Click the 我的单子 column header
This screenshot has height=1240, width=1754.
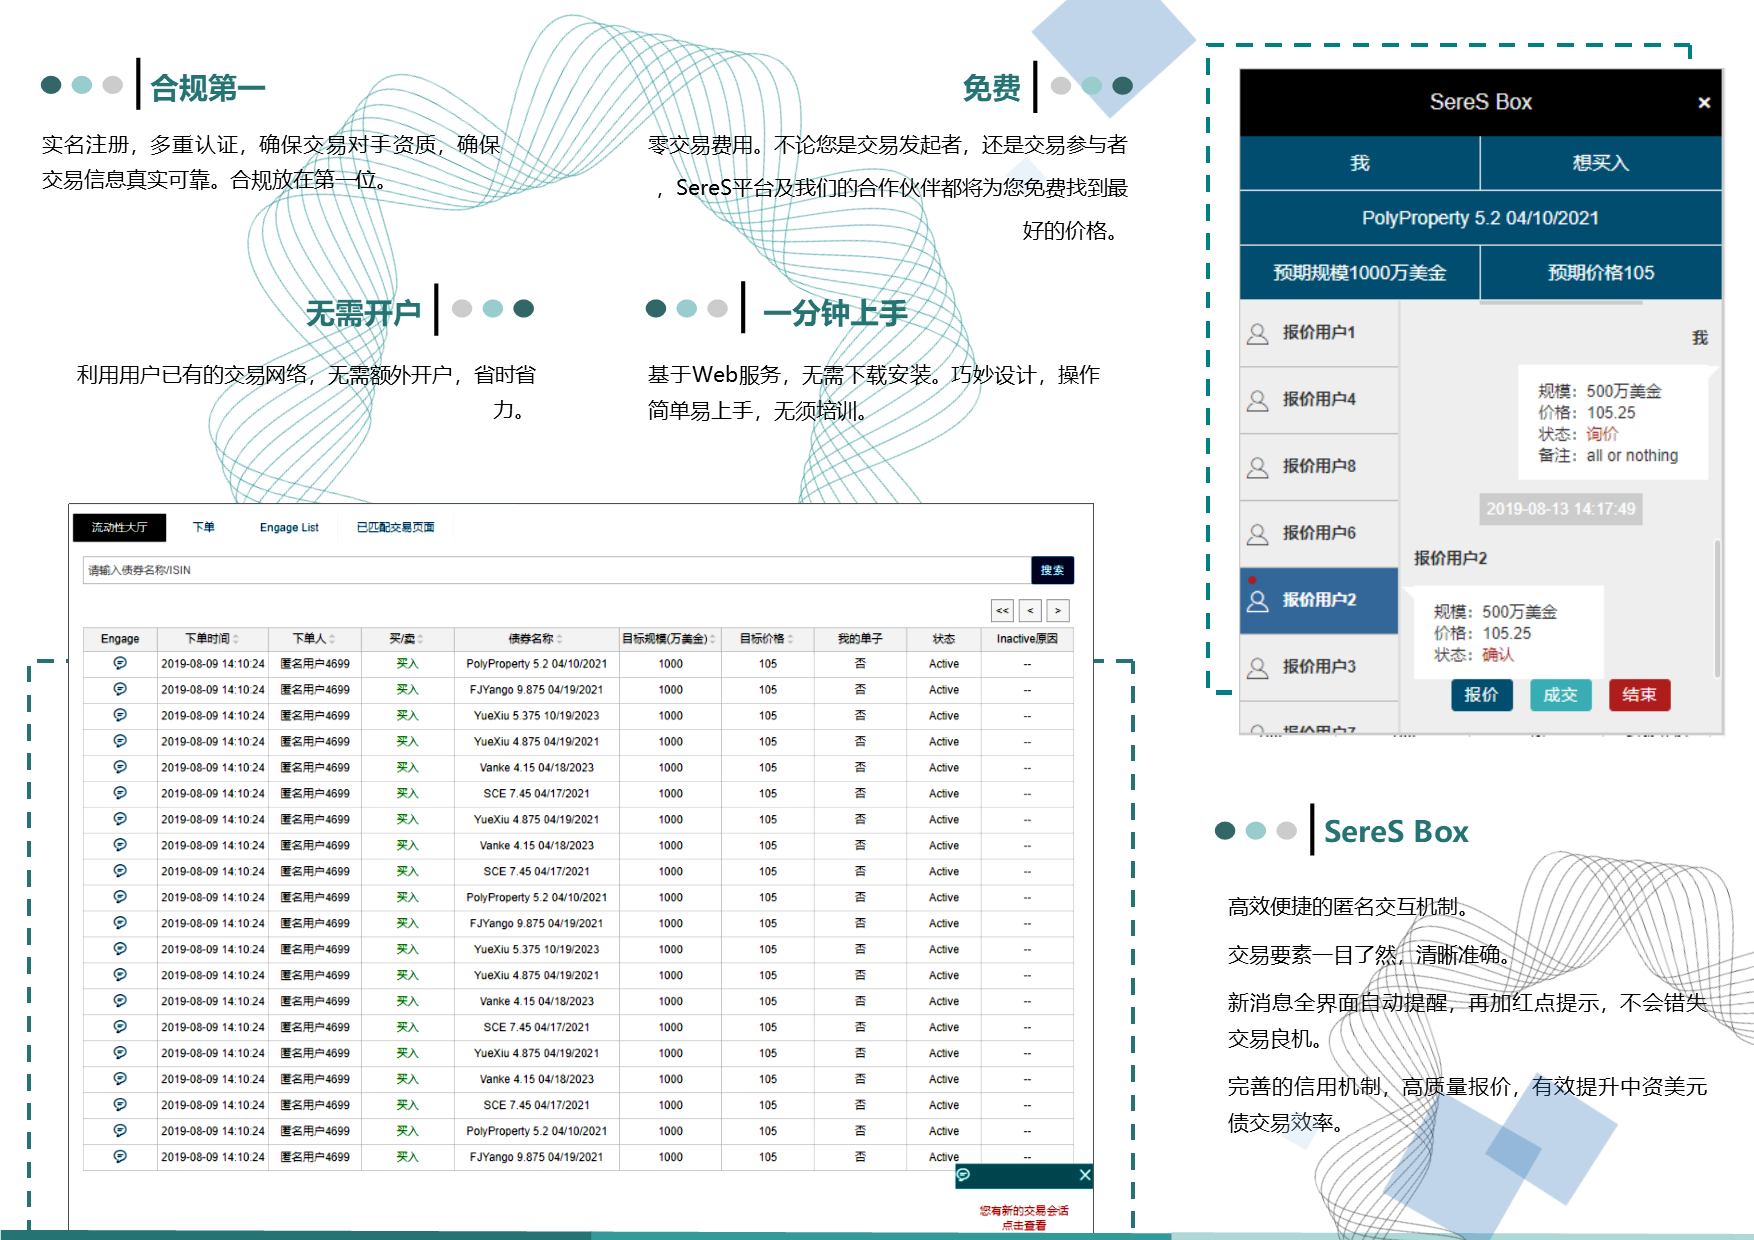(x=860, y=639)
